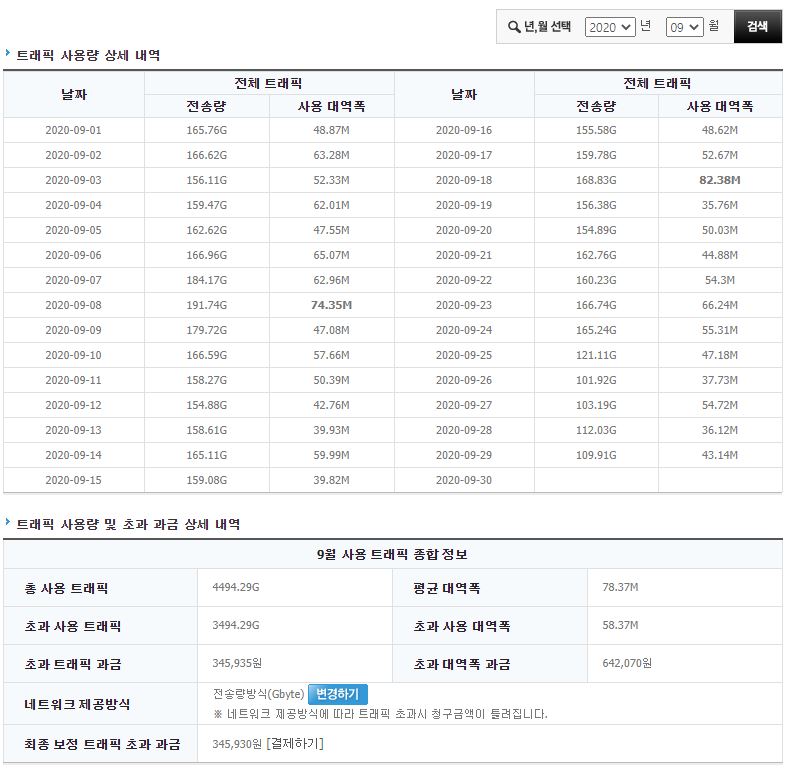Select the date cell 2020-09-15
Image resolution: width=795 pixels, height=772 pixels.
(74, 480)
